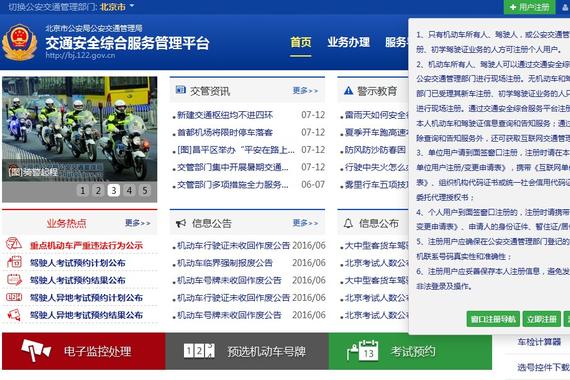Screen dimensions: 570x380
Task: Open 行驶中失火怎么 warning article
Action: point(376,168)
